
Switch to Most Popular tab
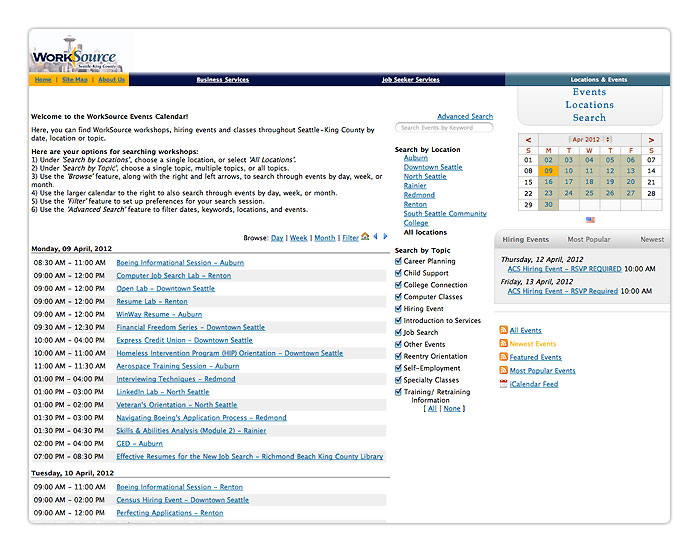tap(588, 239)
